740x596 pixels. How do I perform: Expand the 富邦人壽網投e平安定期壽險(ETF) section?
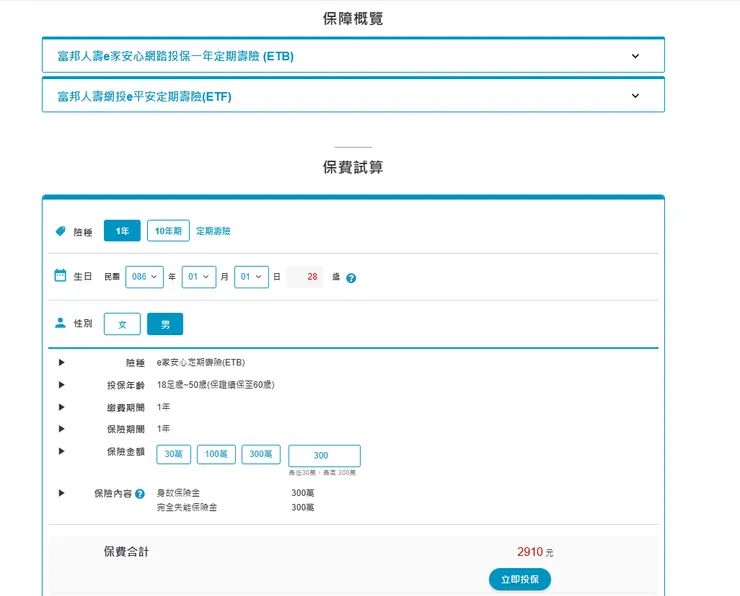(353, 96)
